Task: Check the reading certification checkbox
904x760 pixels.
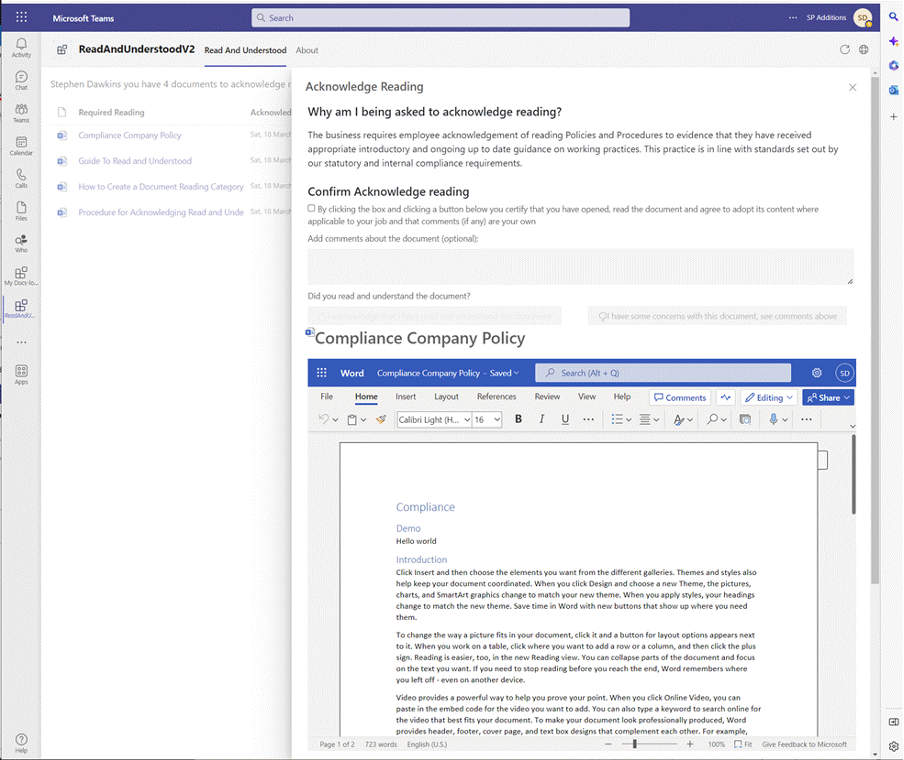Action: click(310, 208)
